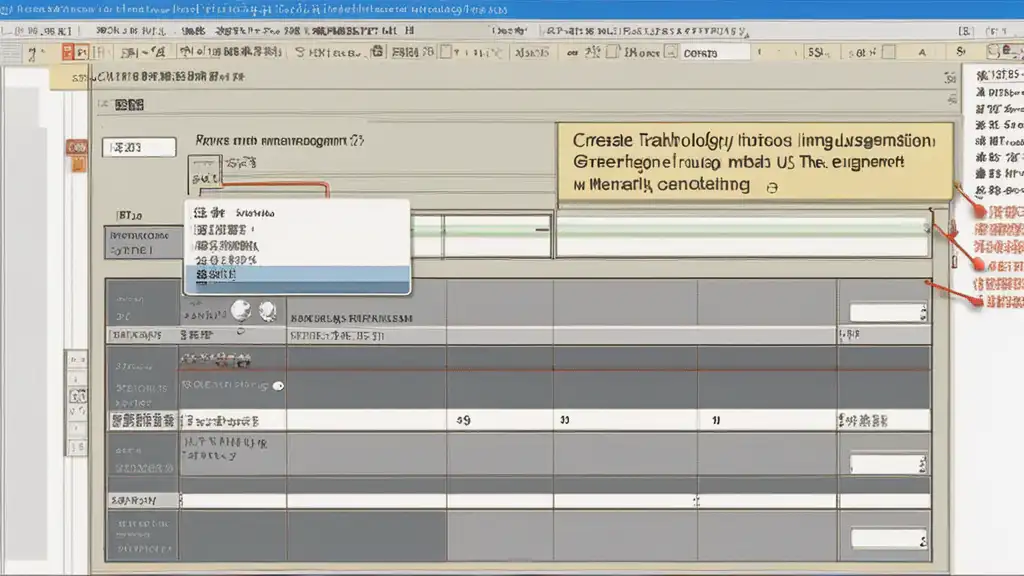Toggle the small round switch in the dark table row
The width and height of the screenshot is (1024, 576).
point(278,386)
